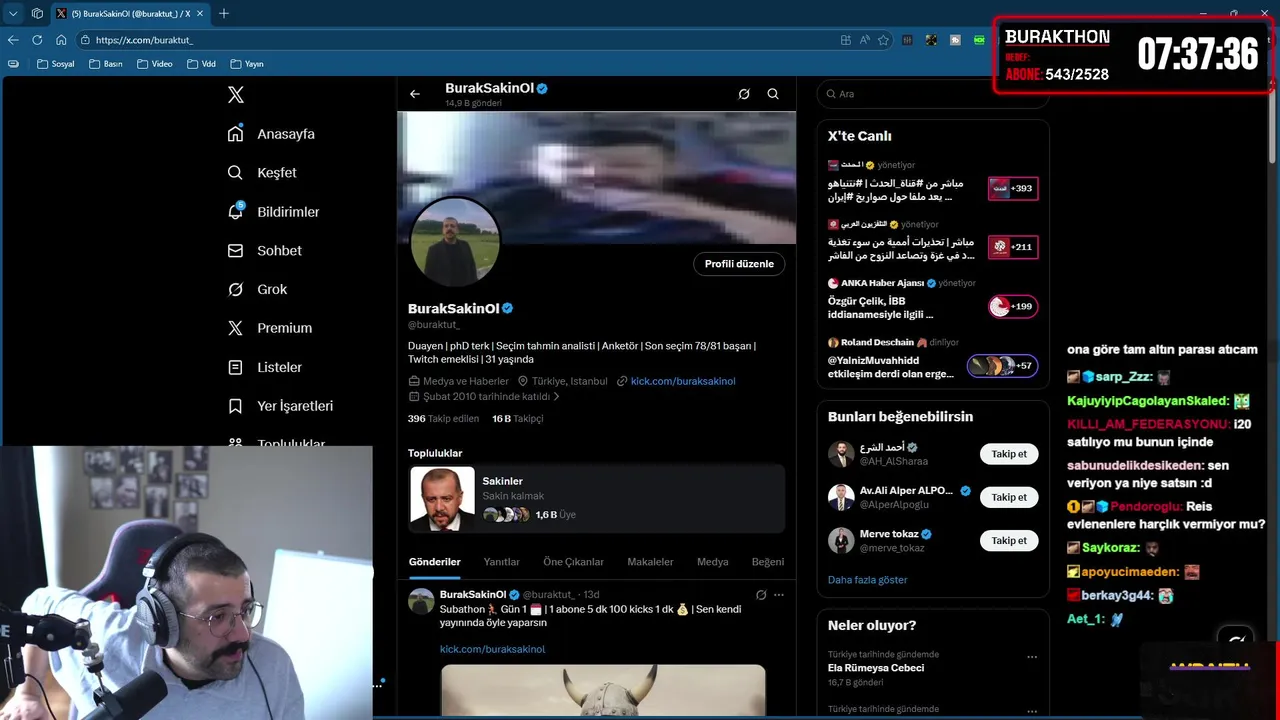Close the BurakSakinOl X tab

200,13
